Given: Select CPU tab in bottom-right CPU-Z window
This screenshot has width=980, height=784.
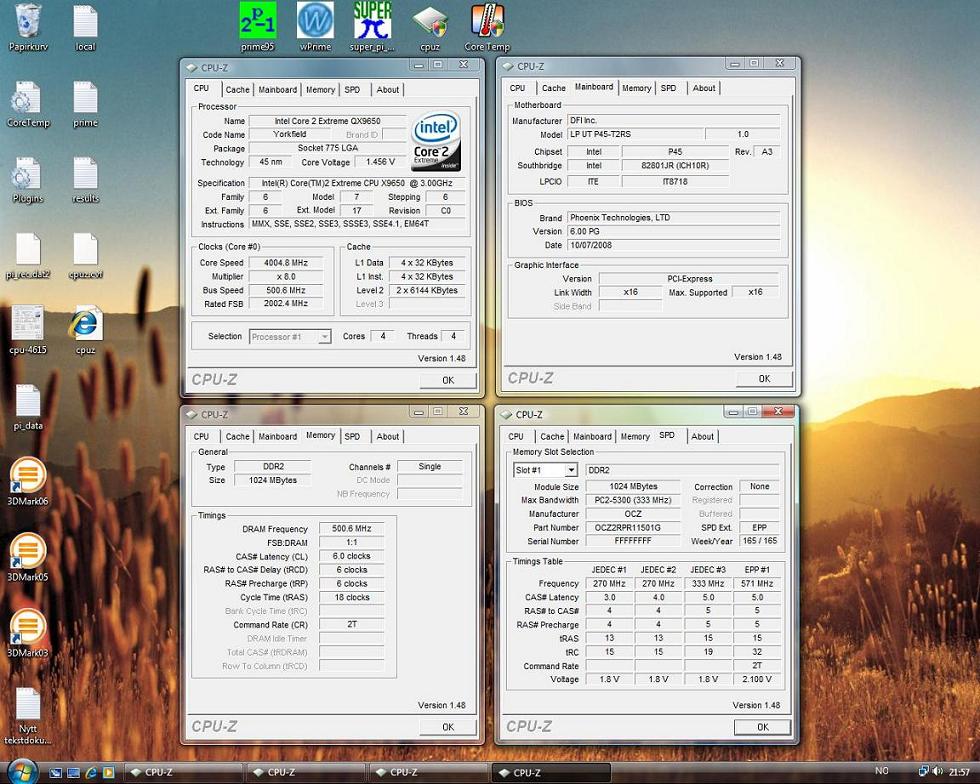Looking at the screenshot, I should (x=516, y=436).
